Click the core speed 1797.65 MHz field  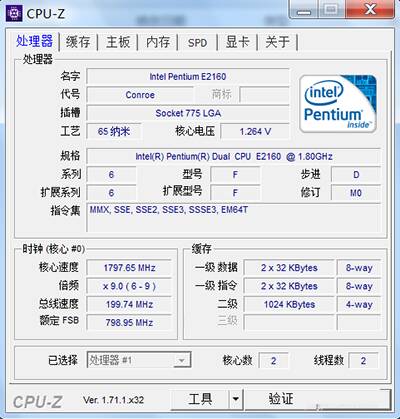129,268
